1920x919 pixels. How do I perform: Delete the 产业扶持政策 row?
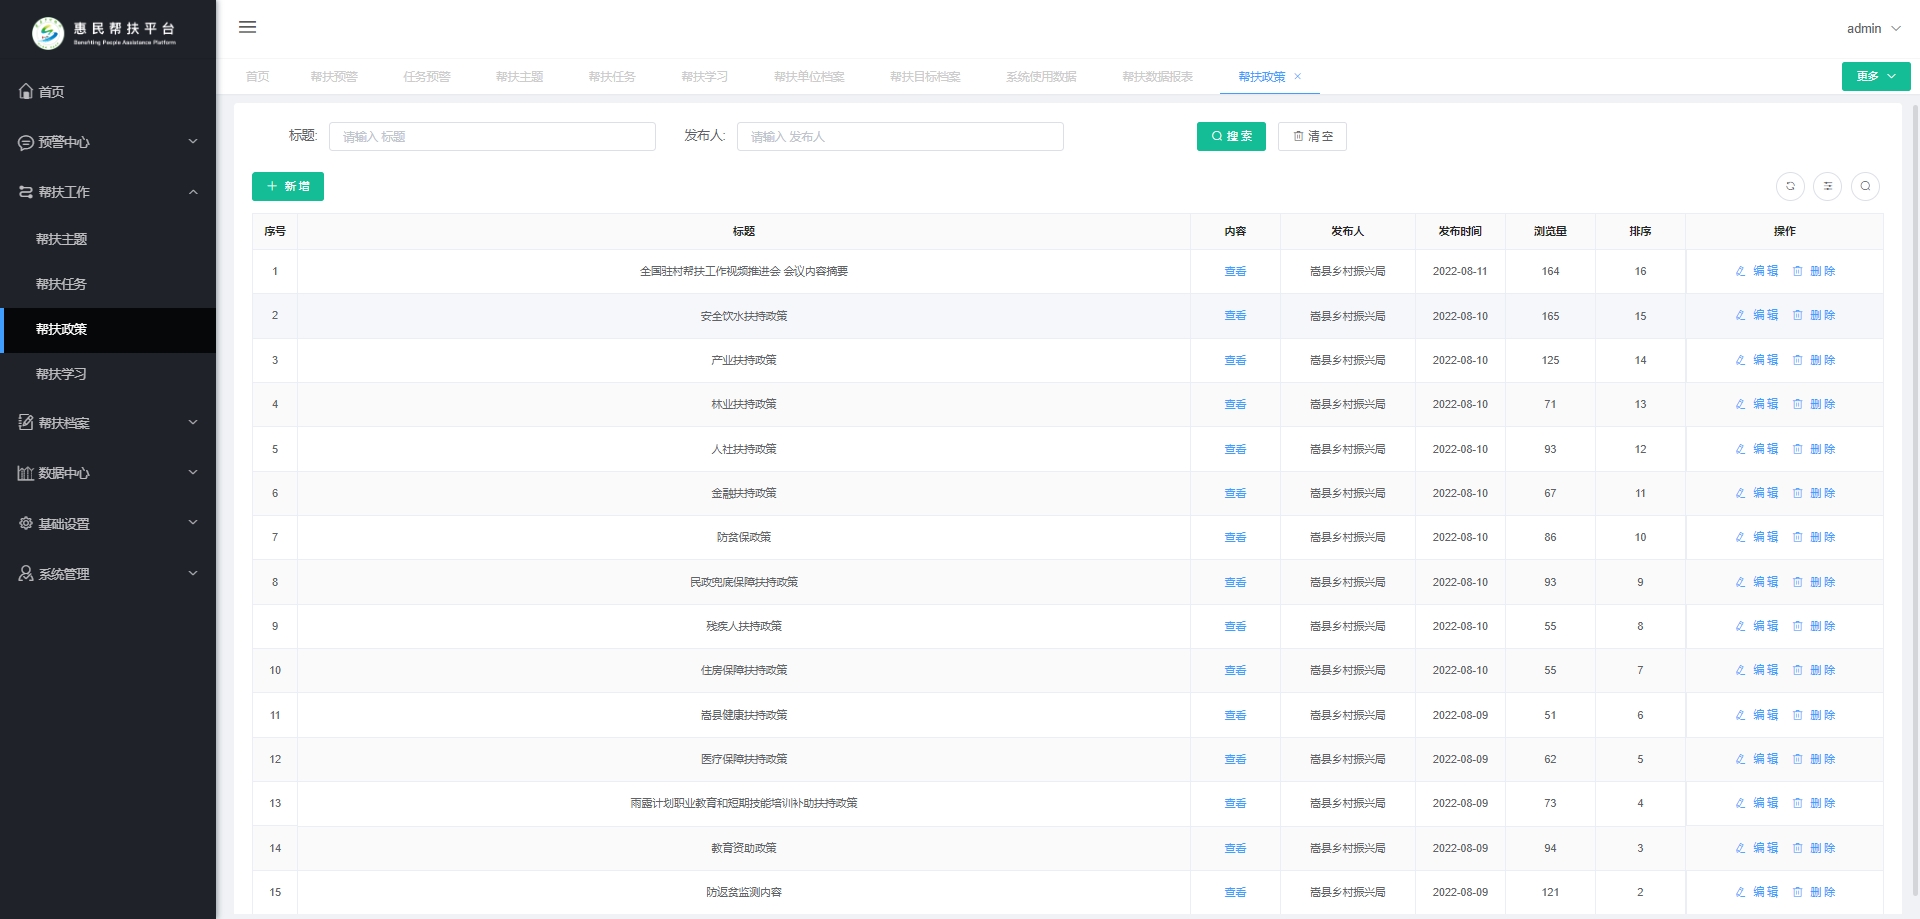(1814, 360)
